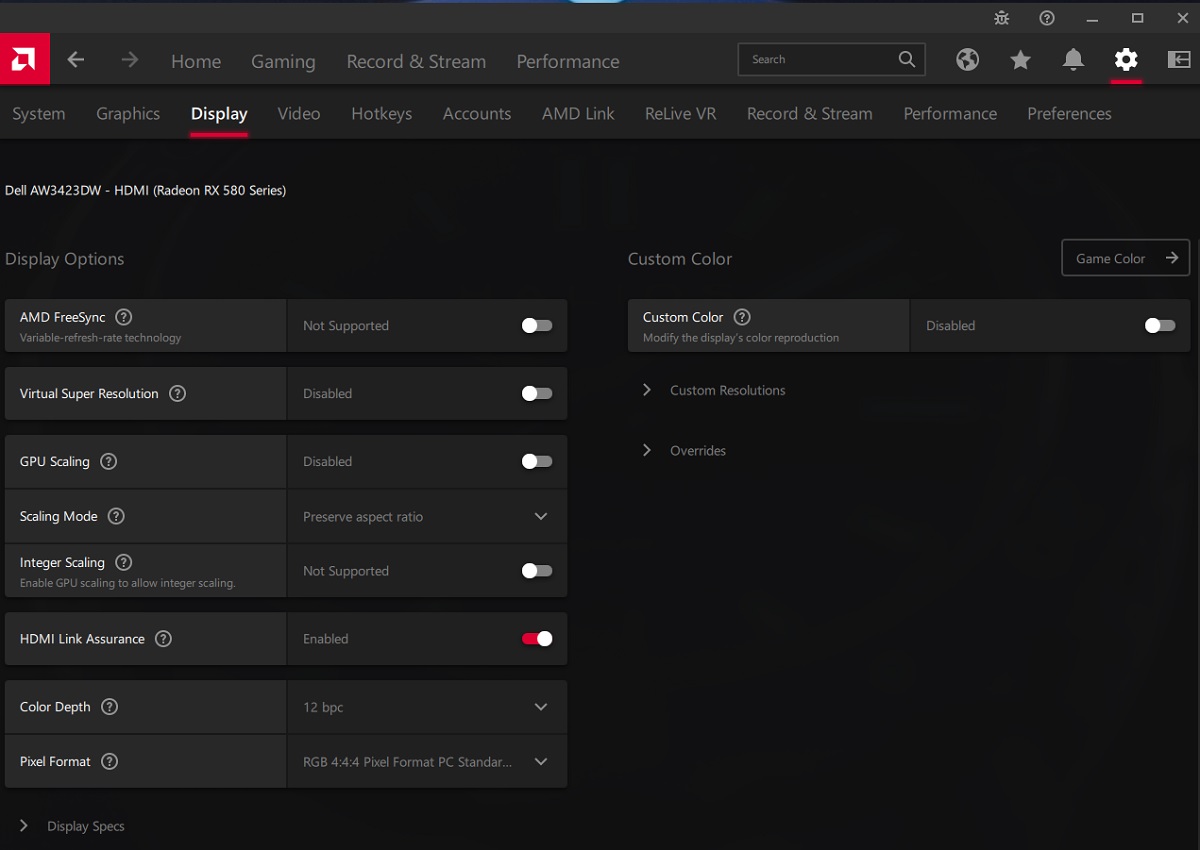
Task: Click Dell AW3423DW display name
Action: [x=146, y=190]
